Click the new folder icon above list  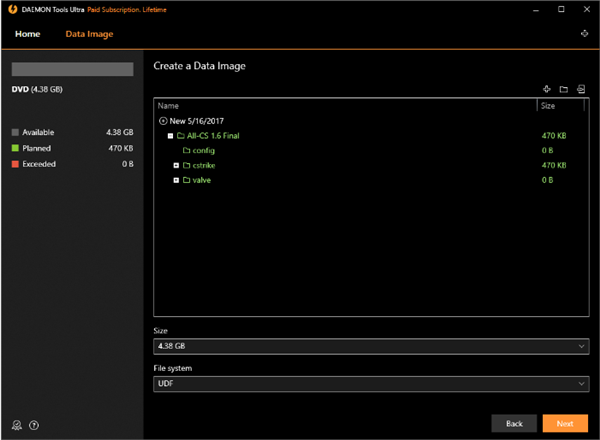tap(563, 89)
